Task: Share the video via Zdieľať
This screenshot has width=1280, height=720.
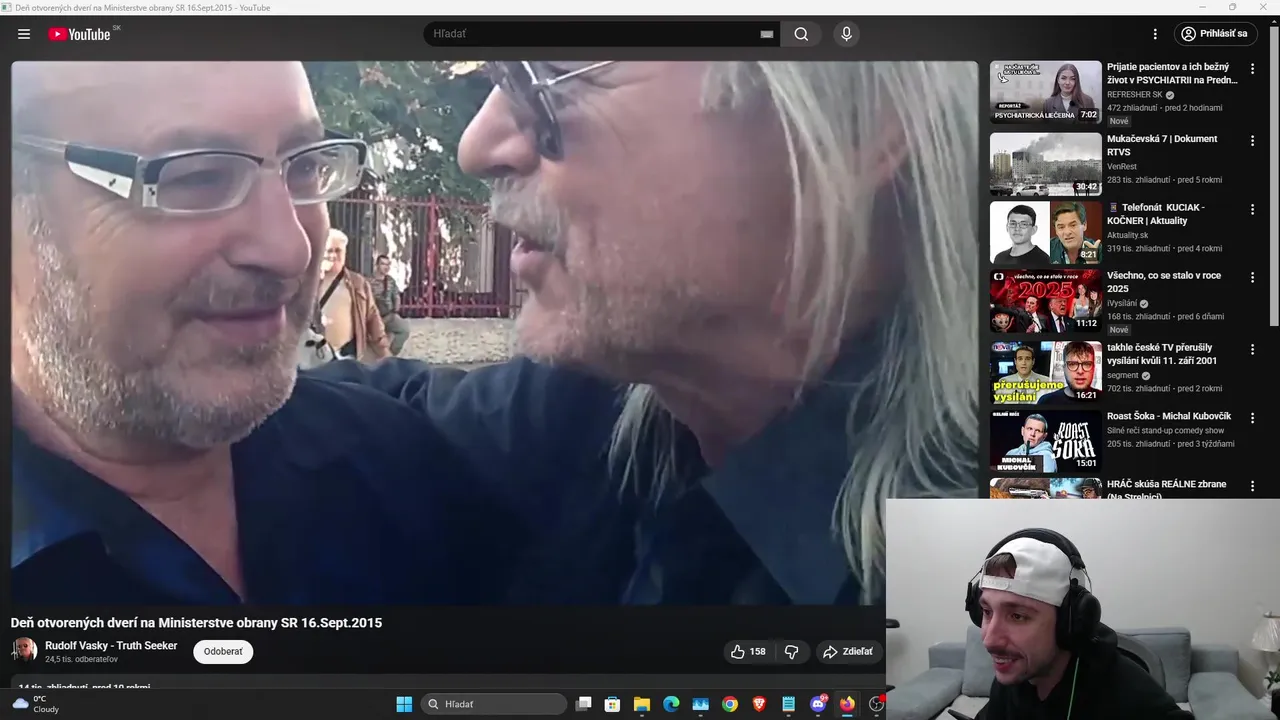Action: 849,652
